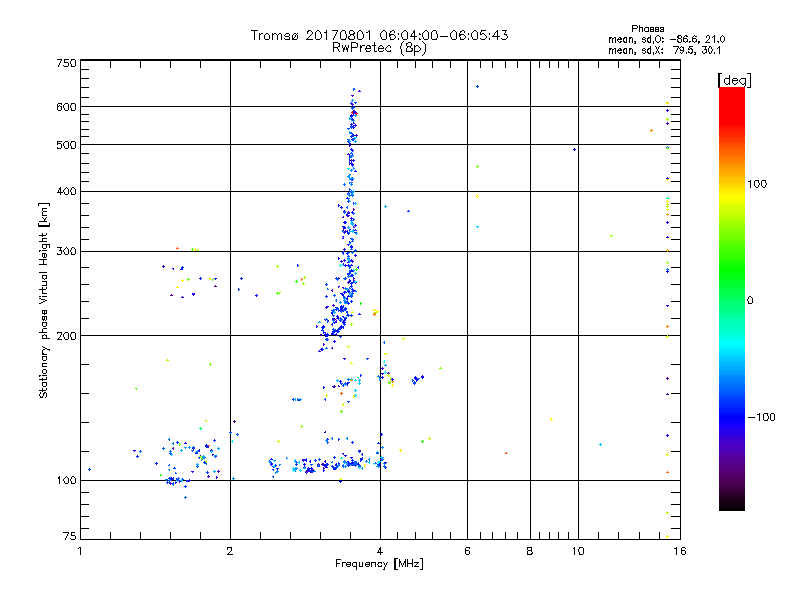Click the y-axis label '400'
Viewport: 800px width, 600px height.
[66, 191]
